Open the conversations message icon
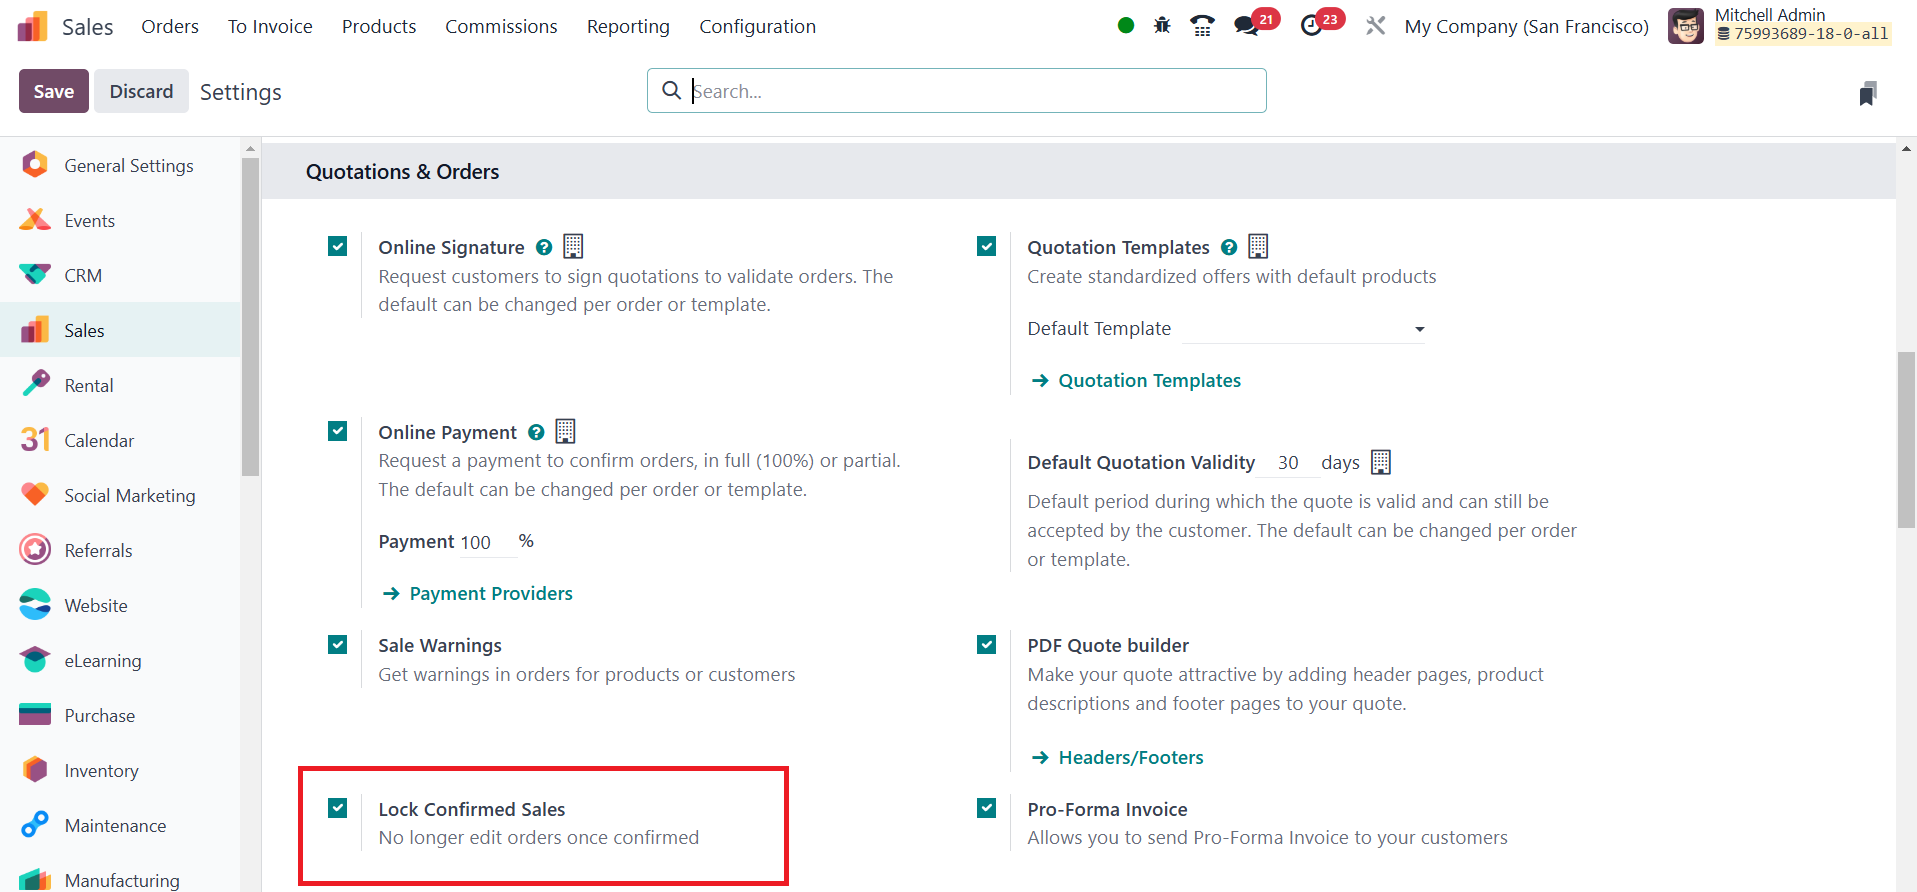This screenshot has width=1917, height=892. [1247, 26]
